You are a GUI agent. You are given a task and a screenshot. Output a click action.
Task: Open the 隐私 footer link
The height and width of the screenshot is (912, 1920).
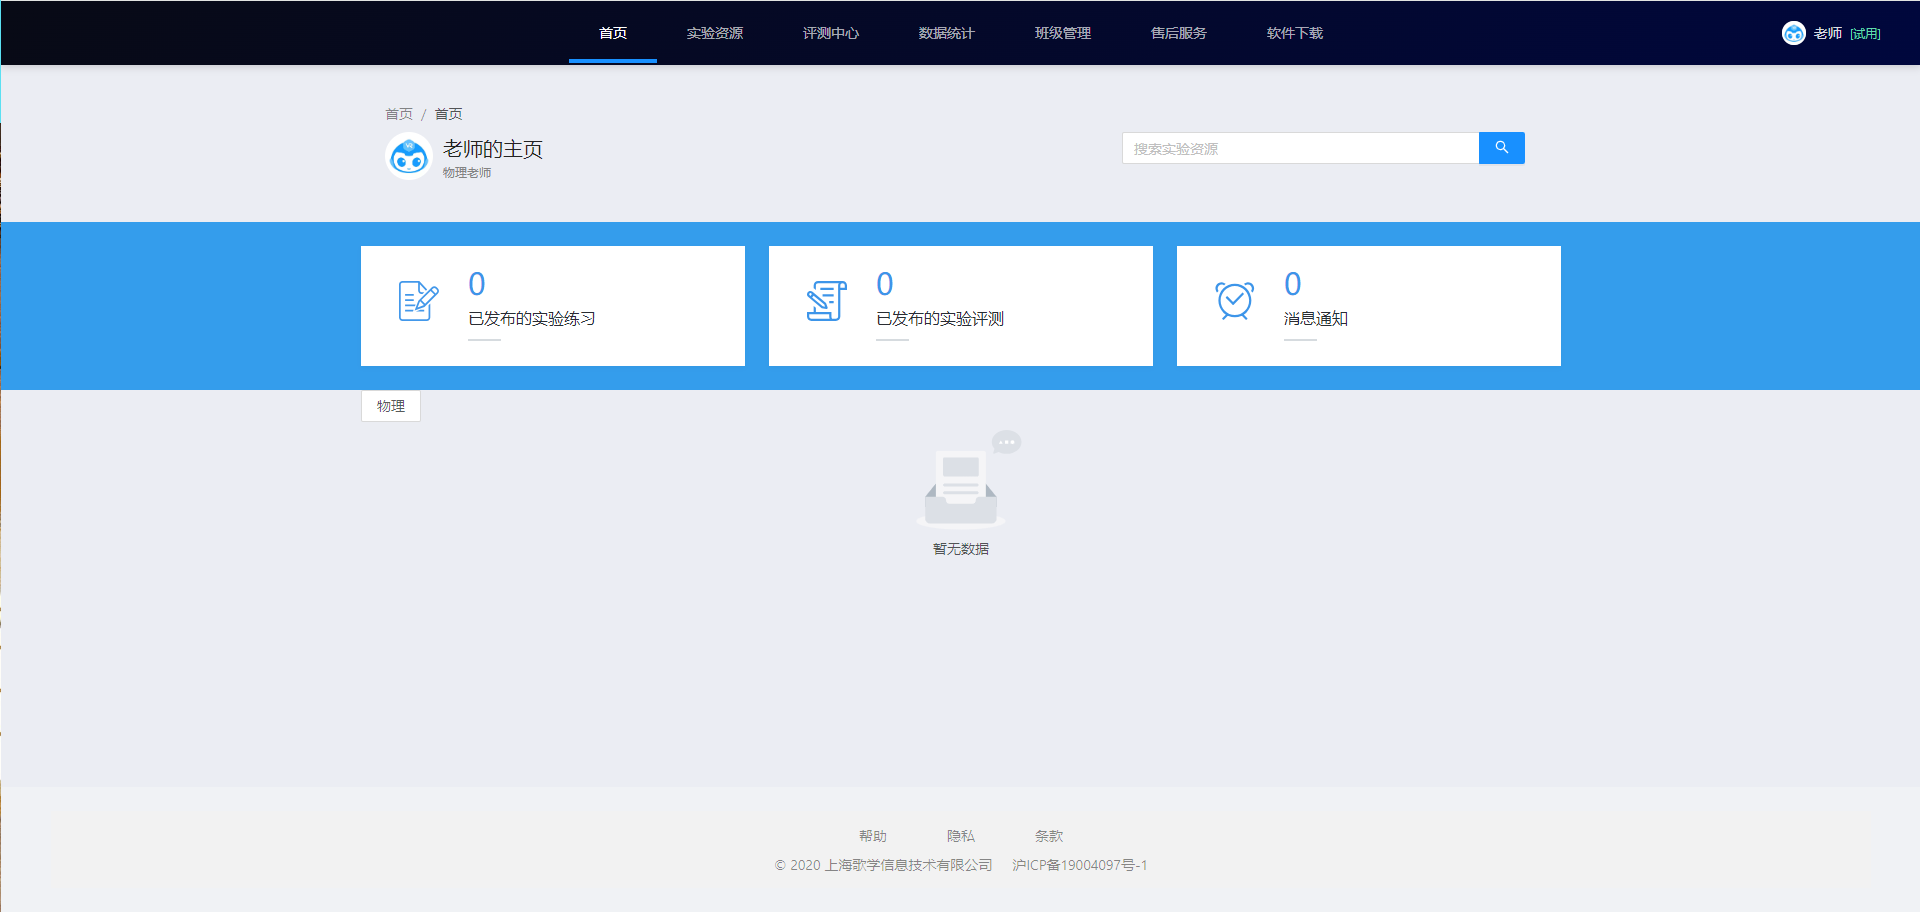[960, 836]
